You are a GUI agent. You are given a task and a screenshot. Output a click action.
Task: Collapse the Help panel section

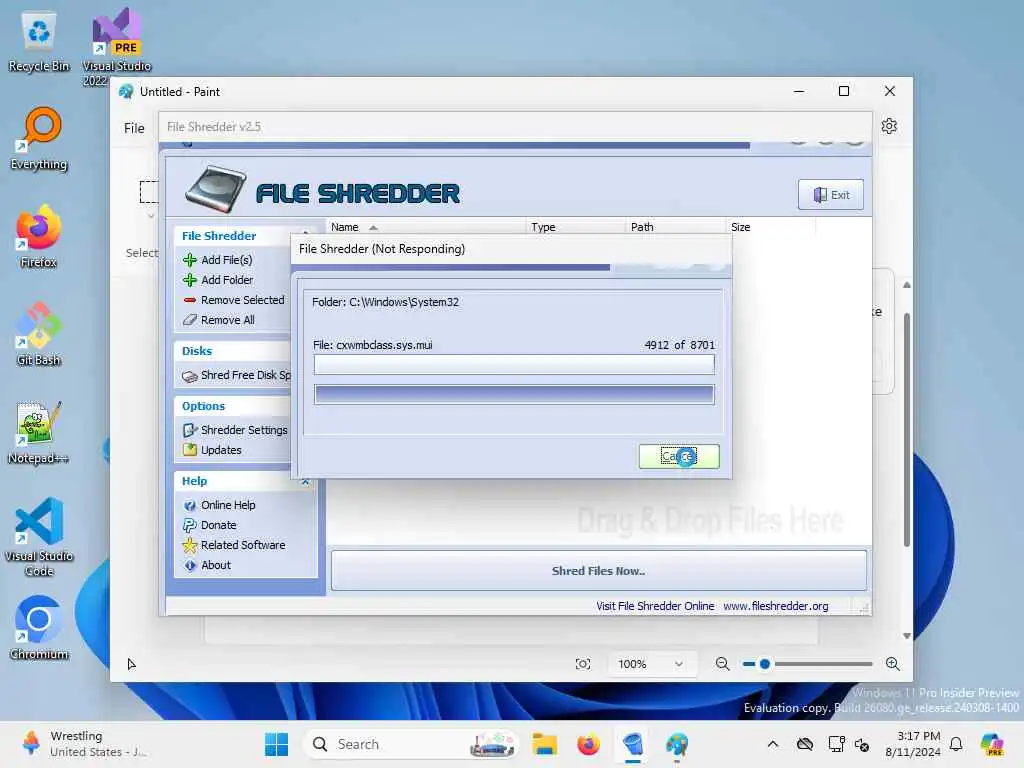[x=305, y=482]
